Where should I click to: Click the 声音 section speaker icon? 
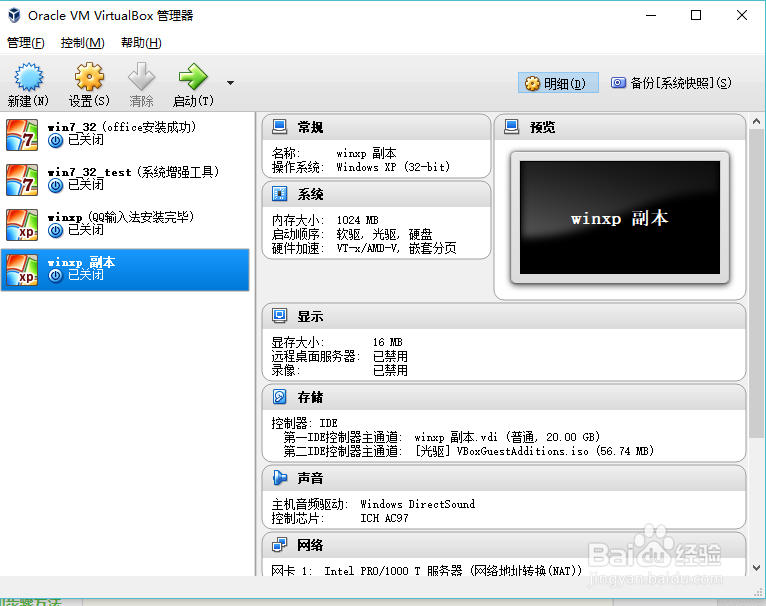pyautogui.click(x=279, y=477)
